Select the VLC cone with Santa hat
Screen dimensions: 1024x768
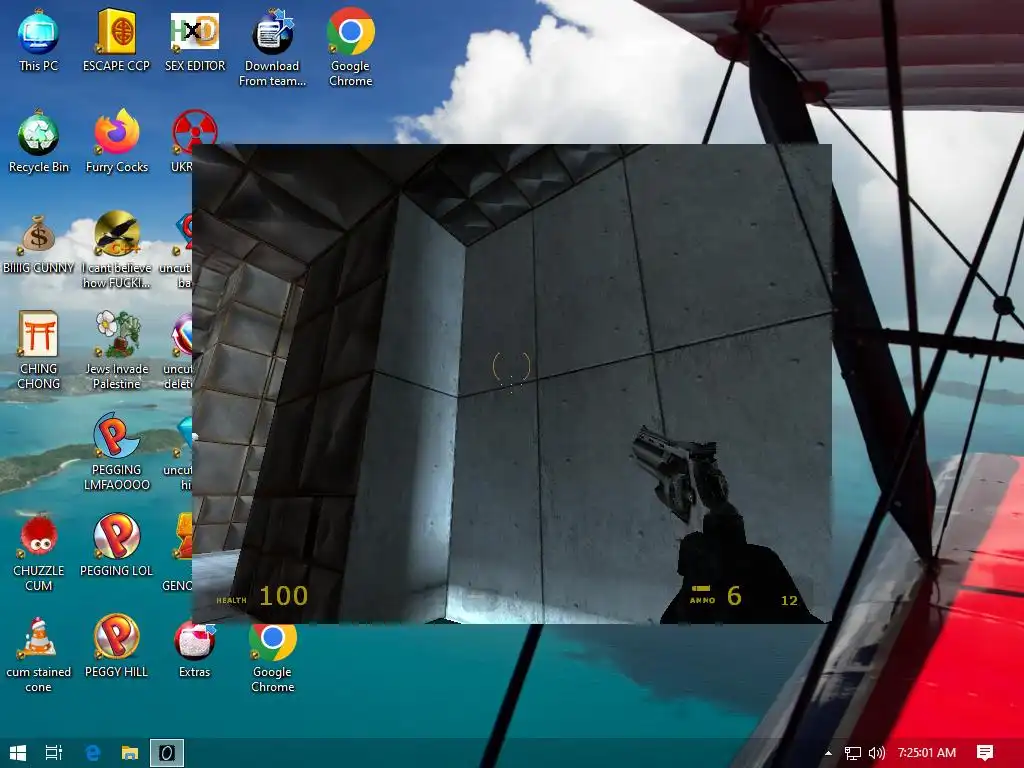click(x=38, y=654)
